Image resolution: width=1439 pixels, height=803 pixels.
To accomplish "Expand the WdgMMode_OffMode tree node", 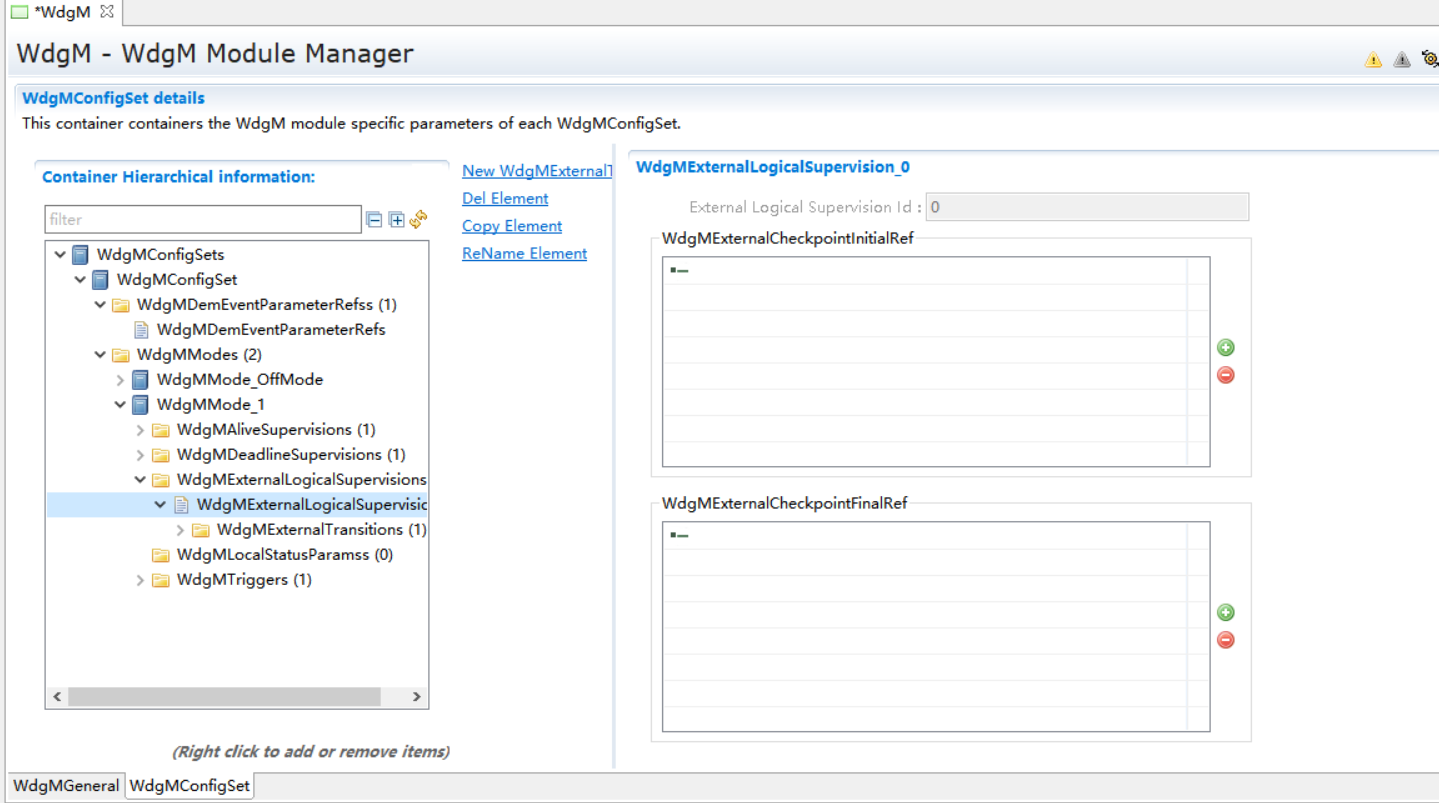I will coord(120,380).
